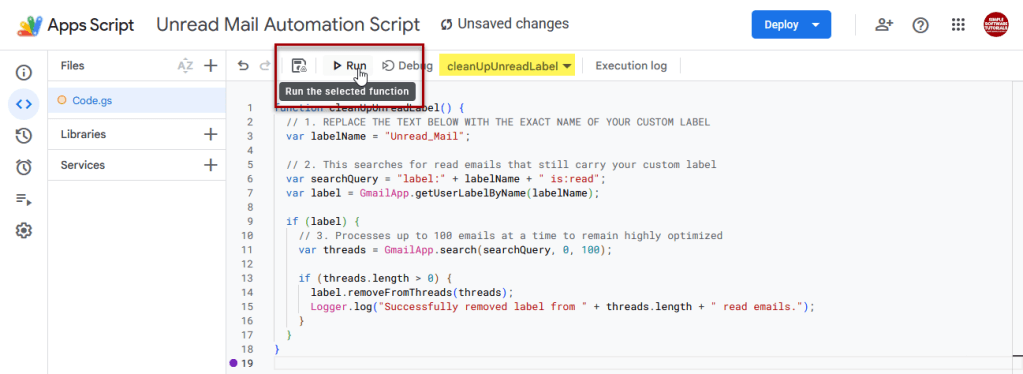
Task: Add a new file with the plus icon
Action: pyautogui.click(x=210, y=65)
